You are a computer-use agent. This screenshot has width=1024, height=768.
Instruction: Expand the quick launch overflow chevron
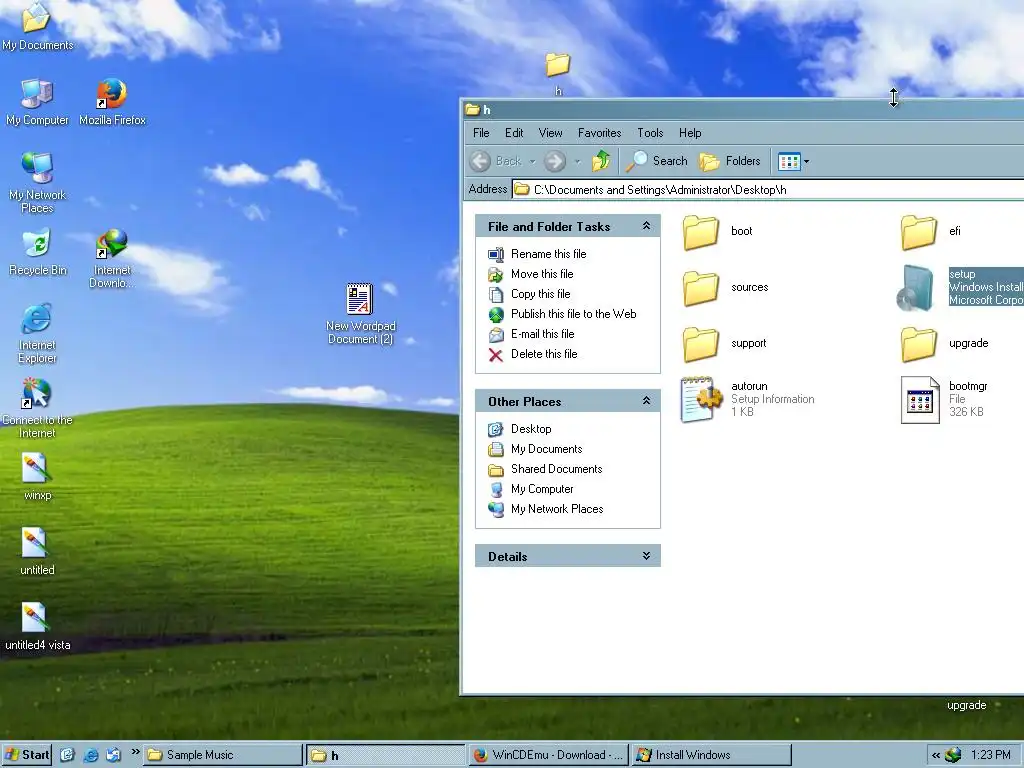click(135, 752)
